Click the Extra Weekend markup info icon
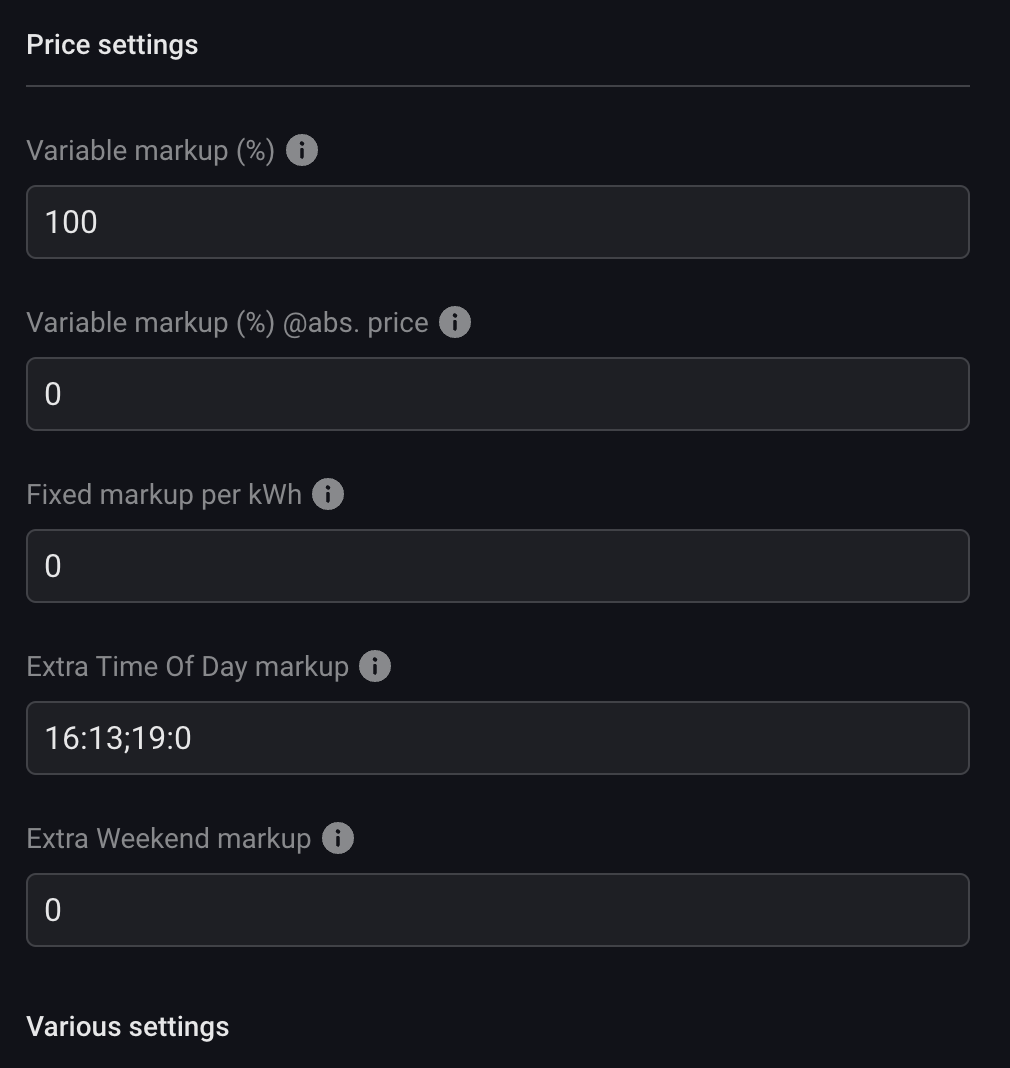This screenshot has width=1010, height=1068. (x=338, y=838)
